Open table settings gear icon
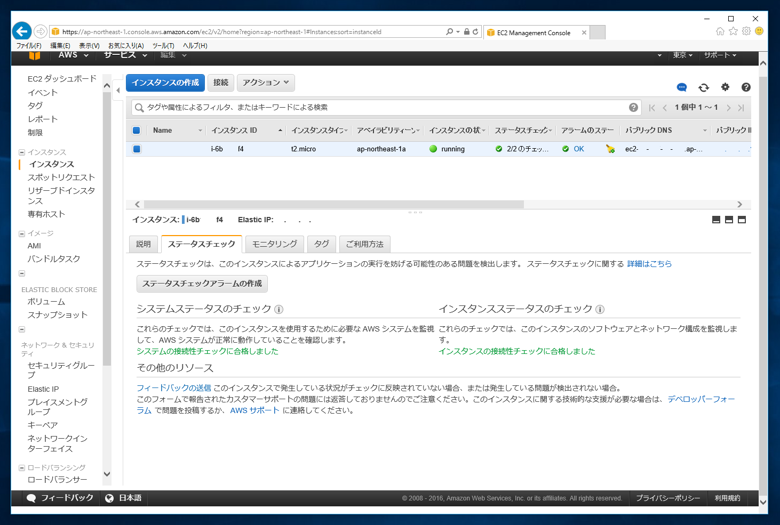This screenshot has height=525, width=780. 725,87
